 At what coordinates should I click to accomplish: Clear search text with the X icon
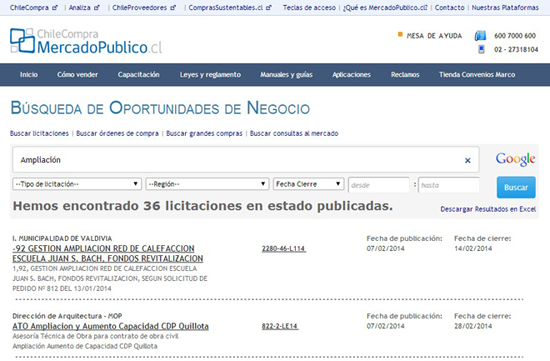pyautogui.click(x=468, y=160)
